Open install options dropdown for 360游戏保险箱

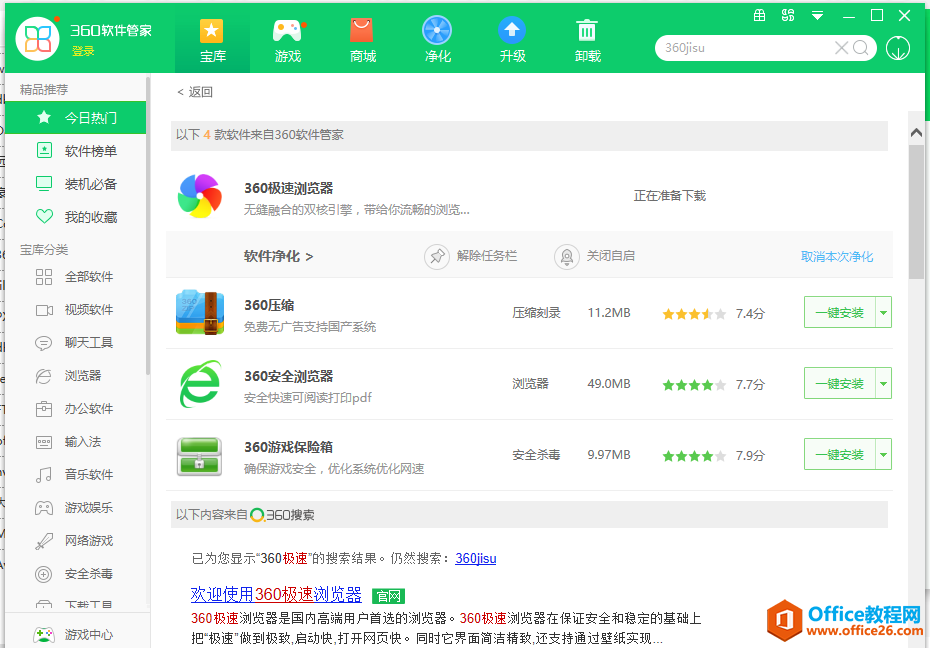(883, 455)
